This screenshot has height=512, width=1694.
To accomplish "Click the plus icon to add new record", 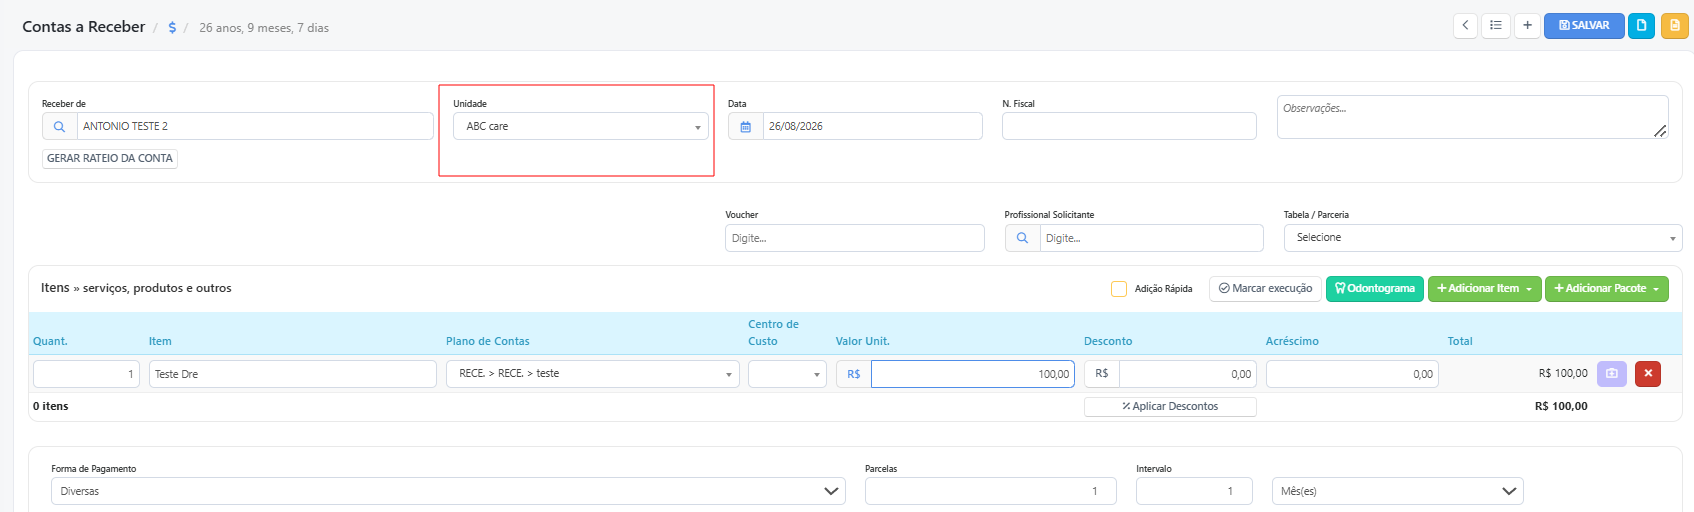I will pos(1527,25).
